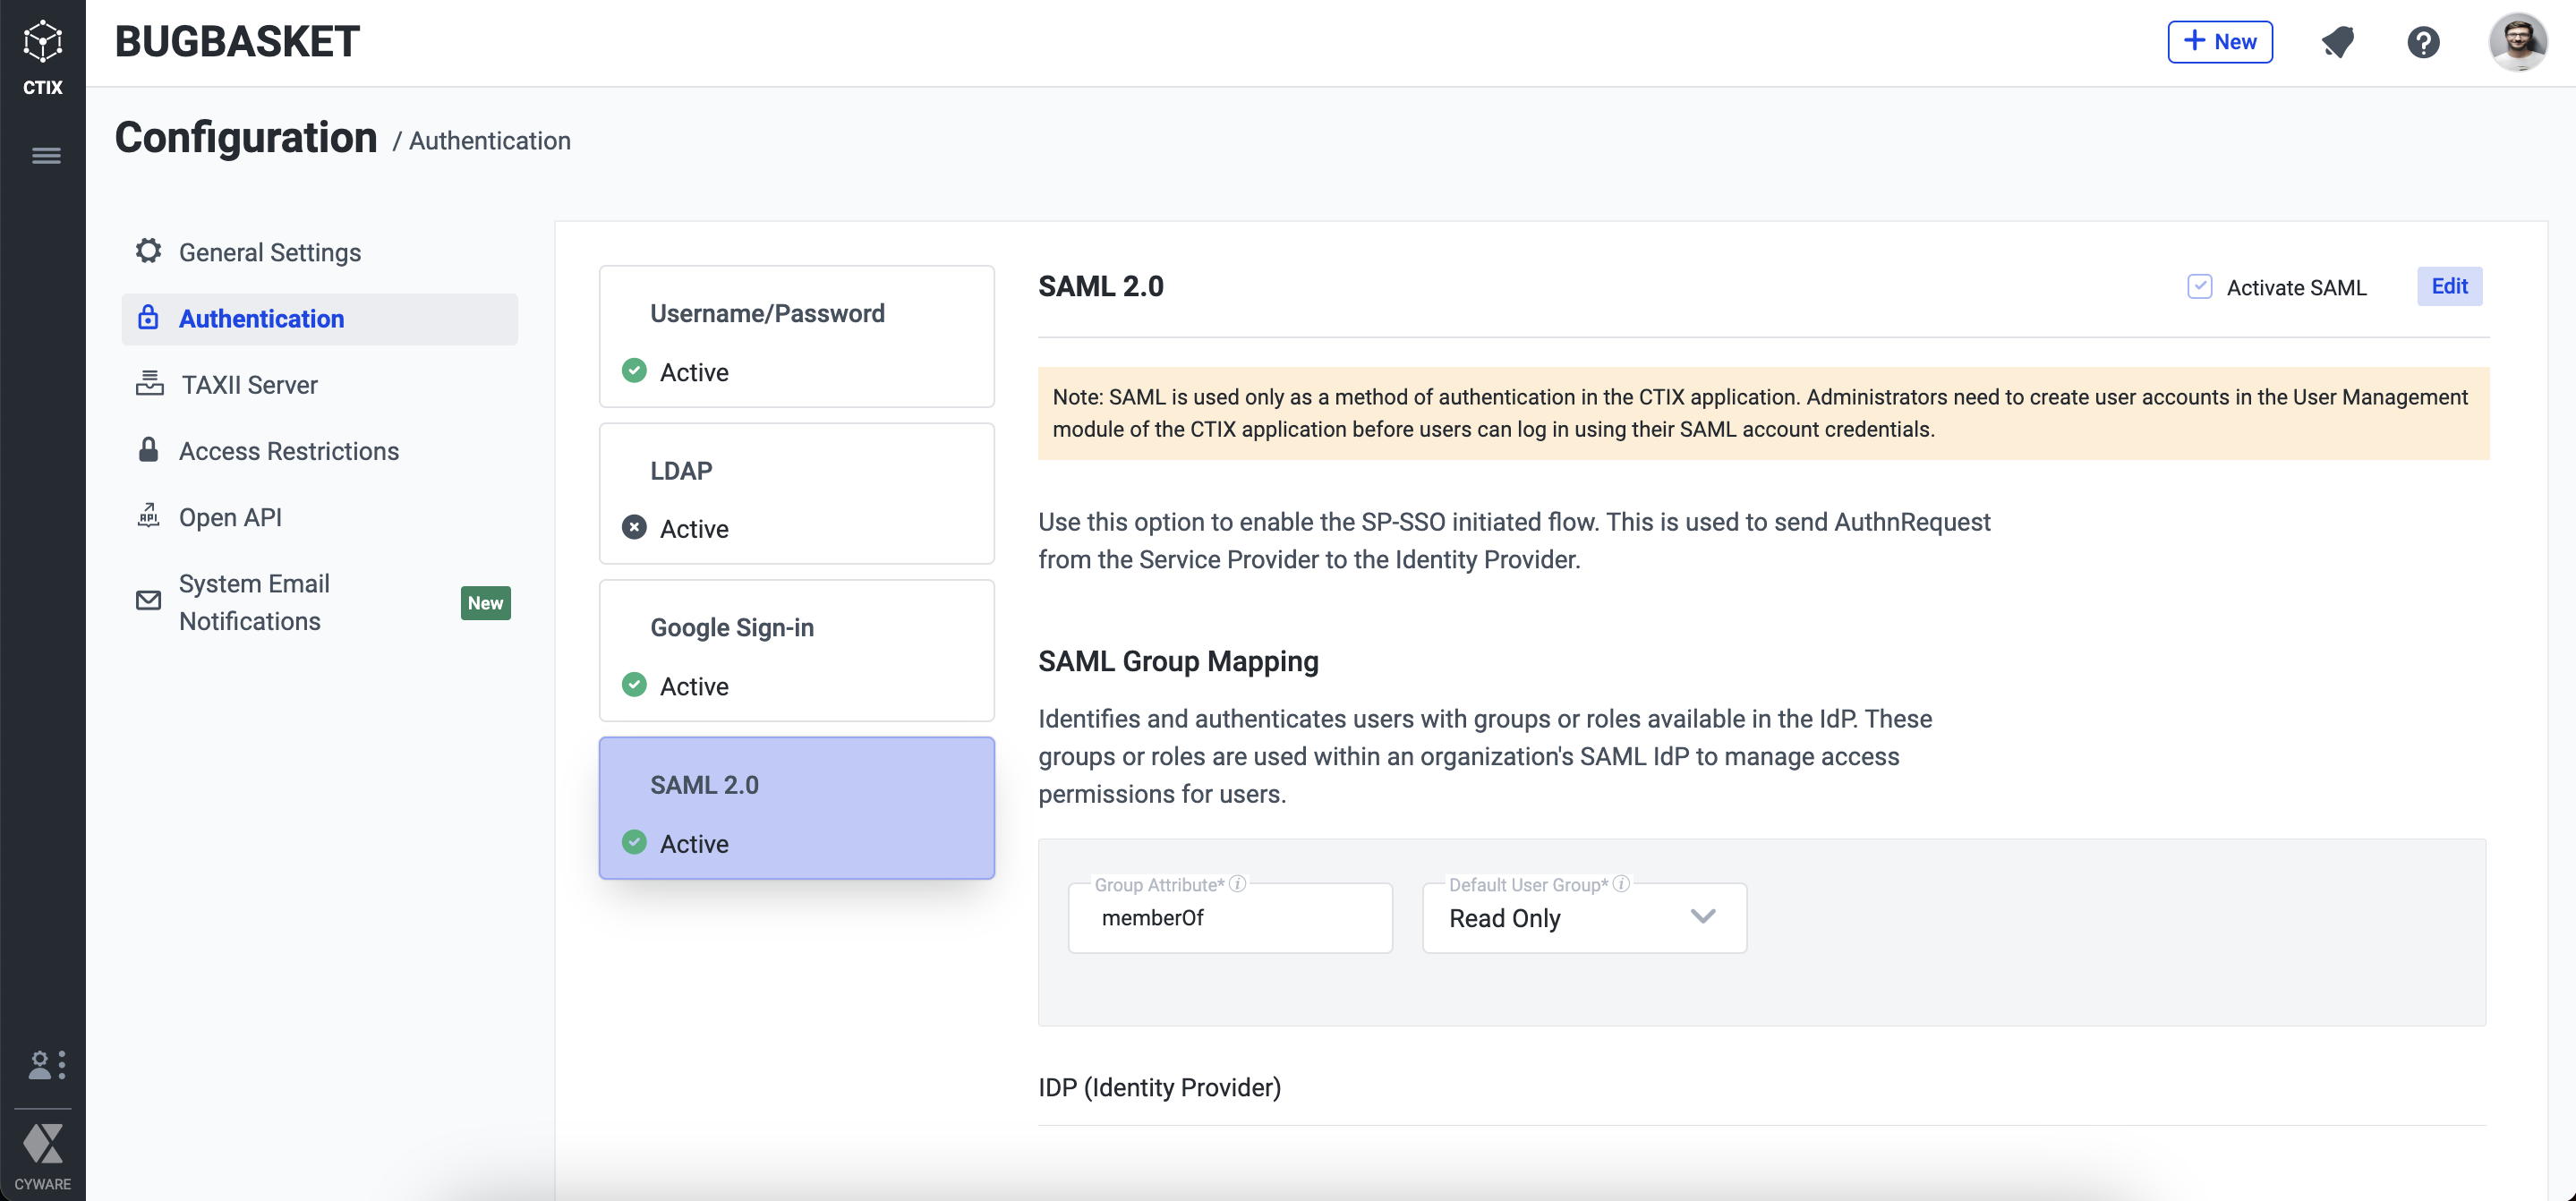The height and width of the screenshot is (1201, 2576).
Task: Open the notifications megaphone icon
Action: coord(2337,42)
